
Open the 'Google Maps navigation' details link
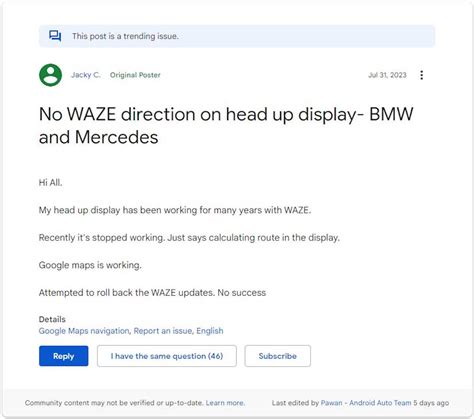coord(84,331)
